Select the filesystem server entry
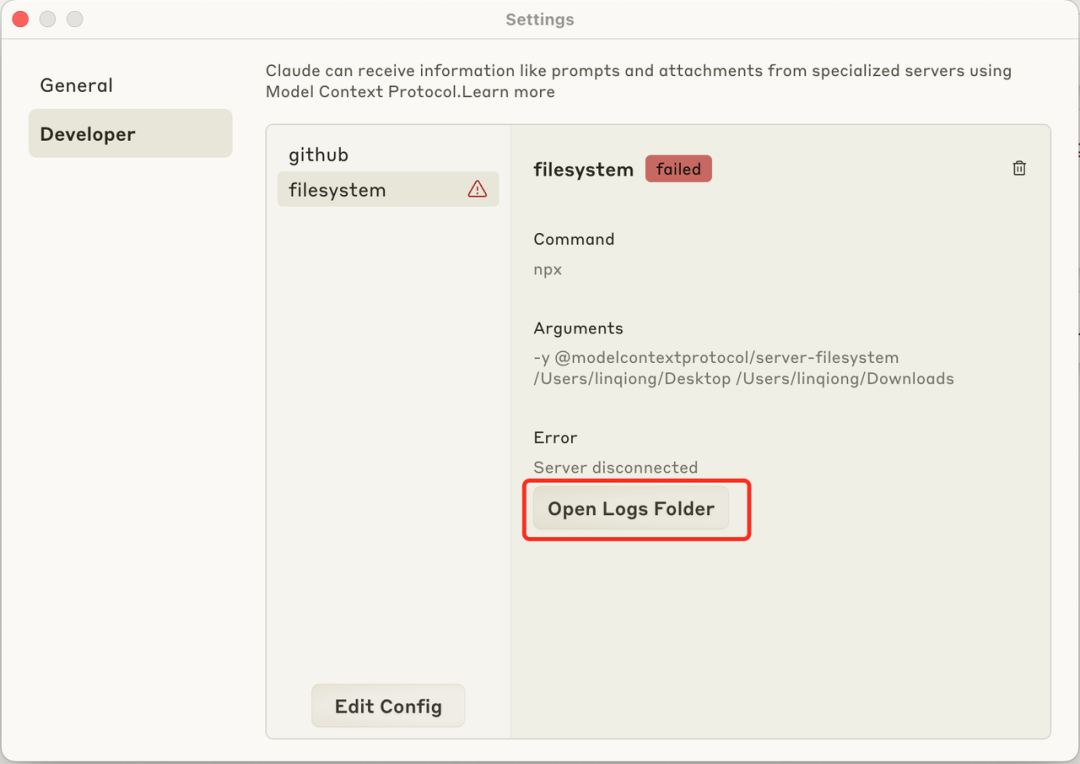1080x764 pixels. tap(388, 189)
